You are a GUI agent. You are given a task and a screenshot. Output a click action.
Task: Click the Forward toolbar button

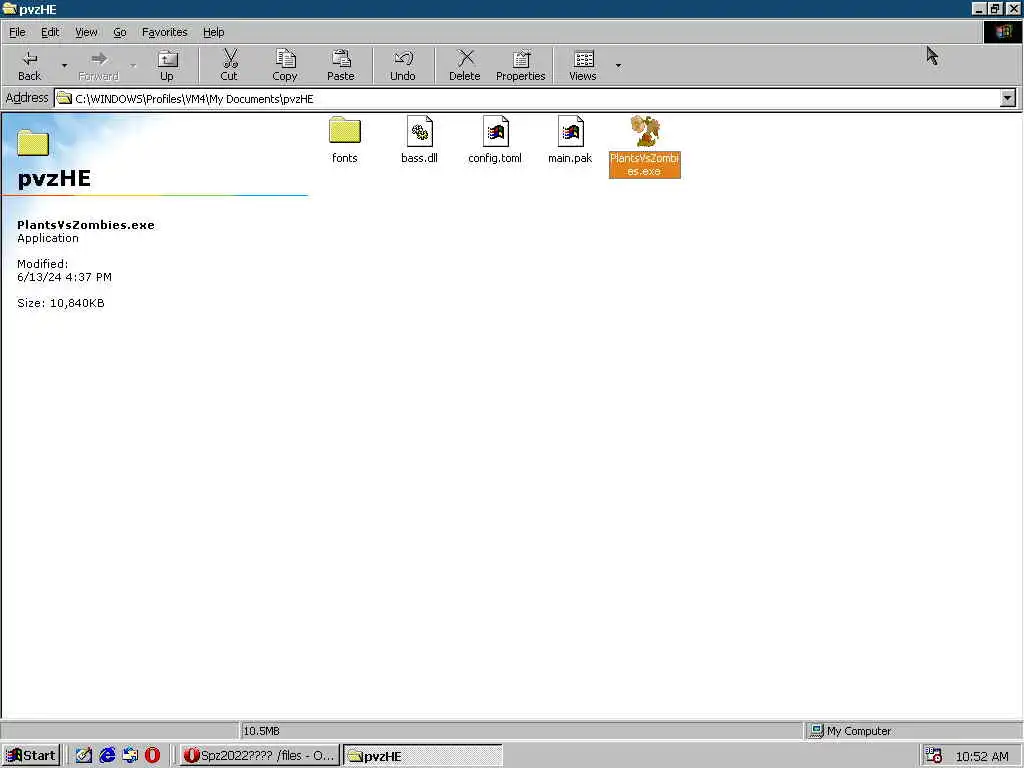tap(99, 65)
